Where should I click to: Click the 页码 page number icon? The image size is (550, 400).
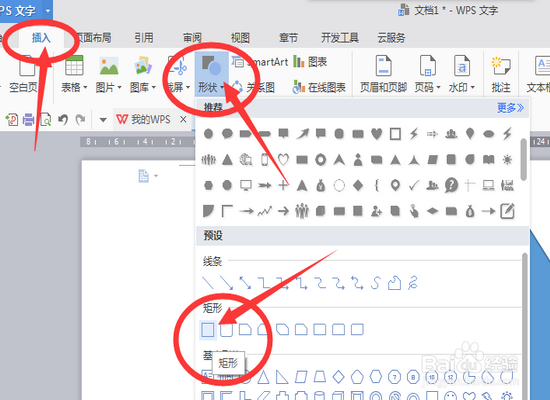click(x=428, y=66)
